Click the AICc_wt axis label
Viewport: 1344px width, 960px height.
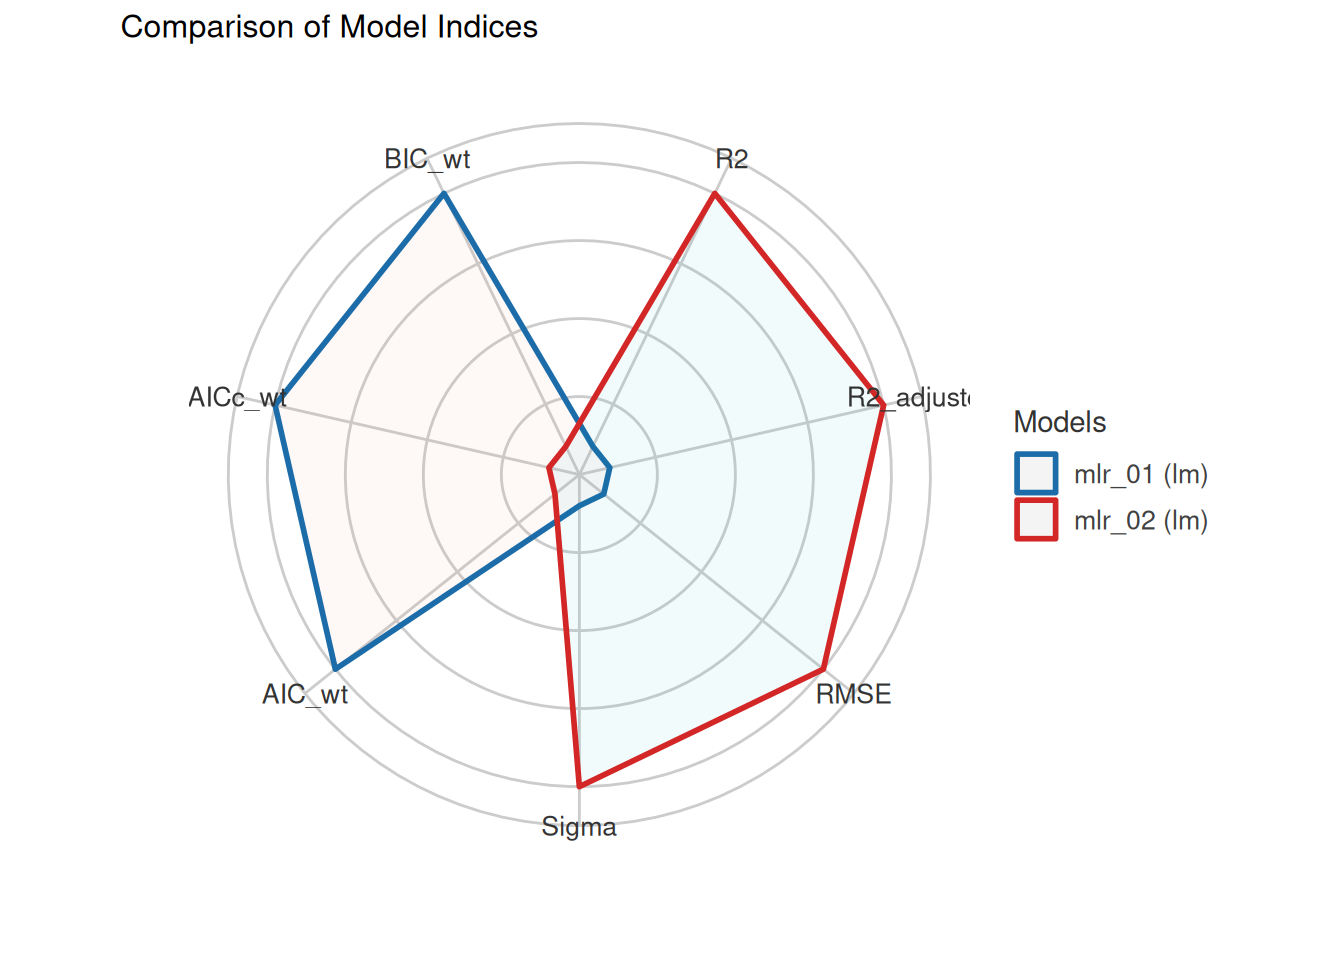238,397
